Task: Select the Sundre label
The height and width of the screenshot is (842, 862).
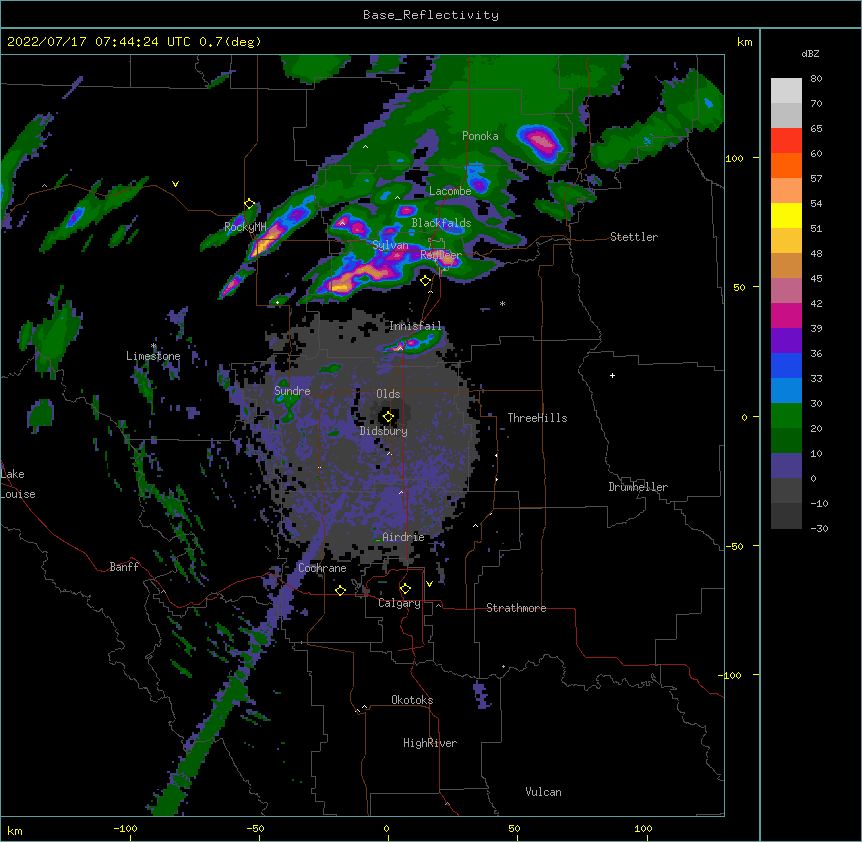Action: click(x=292, y=391)
